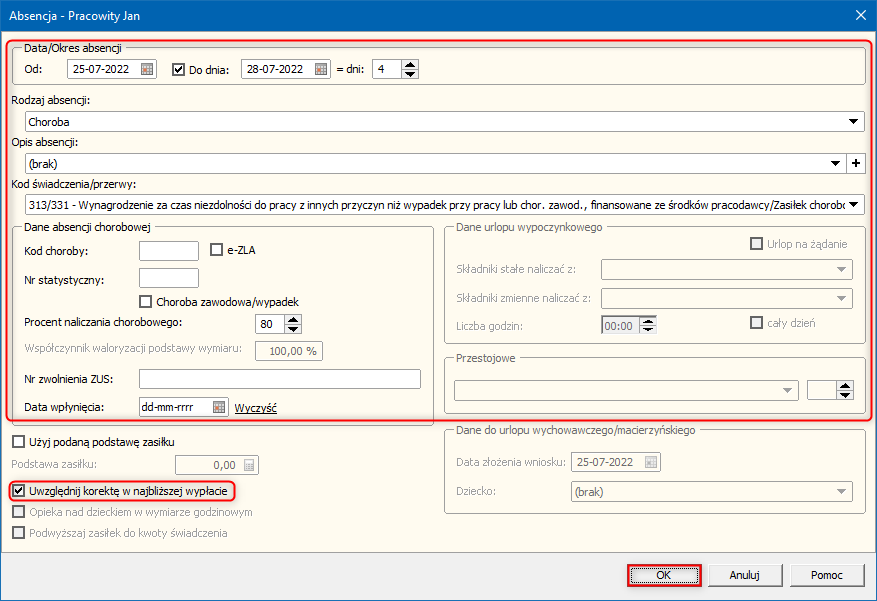Click the Nr zwolnienia ZUS field
The image size is (877, 601).
point(280,378)
